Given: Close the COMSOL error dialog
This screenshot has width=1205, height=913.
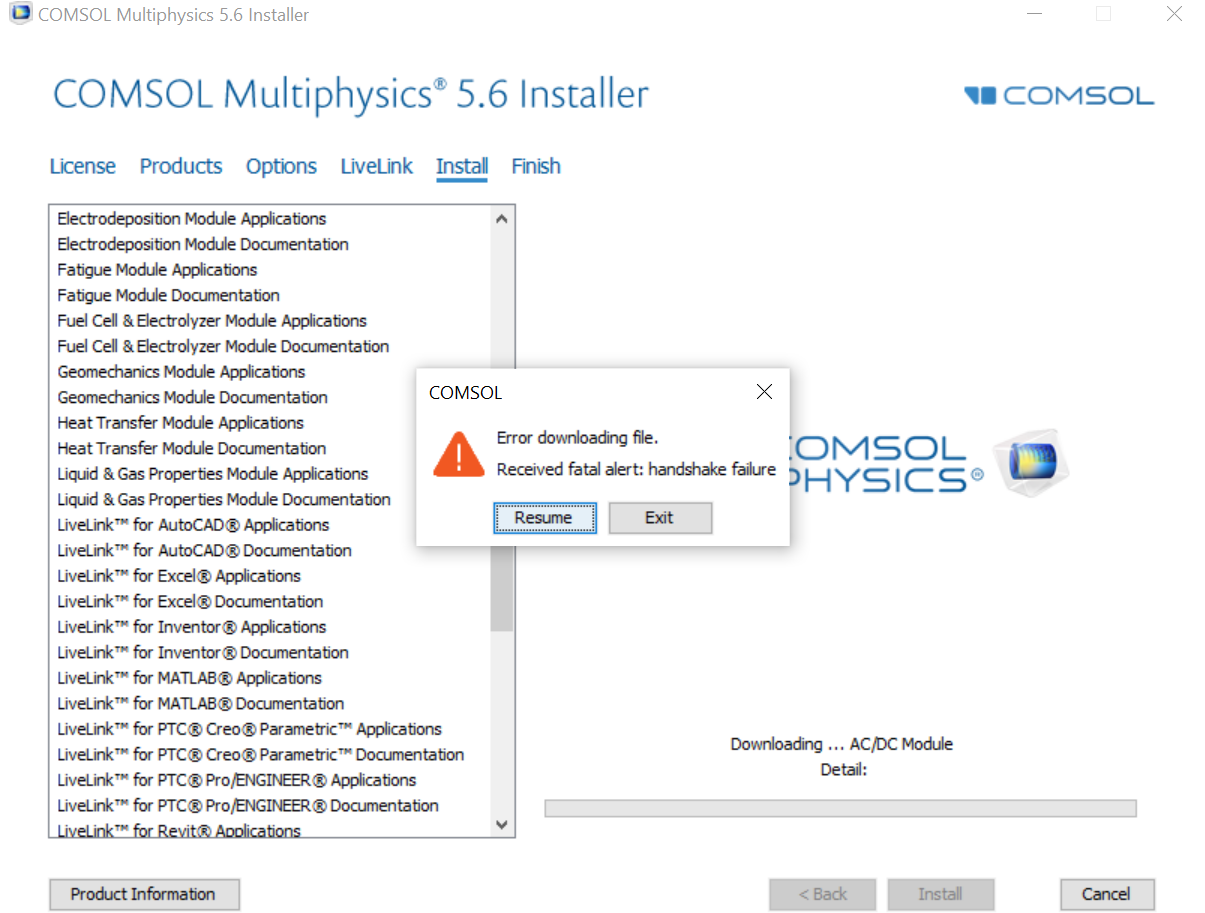Looking at the screenshot, I should pos(764,392).
